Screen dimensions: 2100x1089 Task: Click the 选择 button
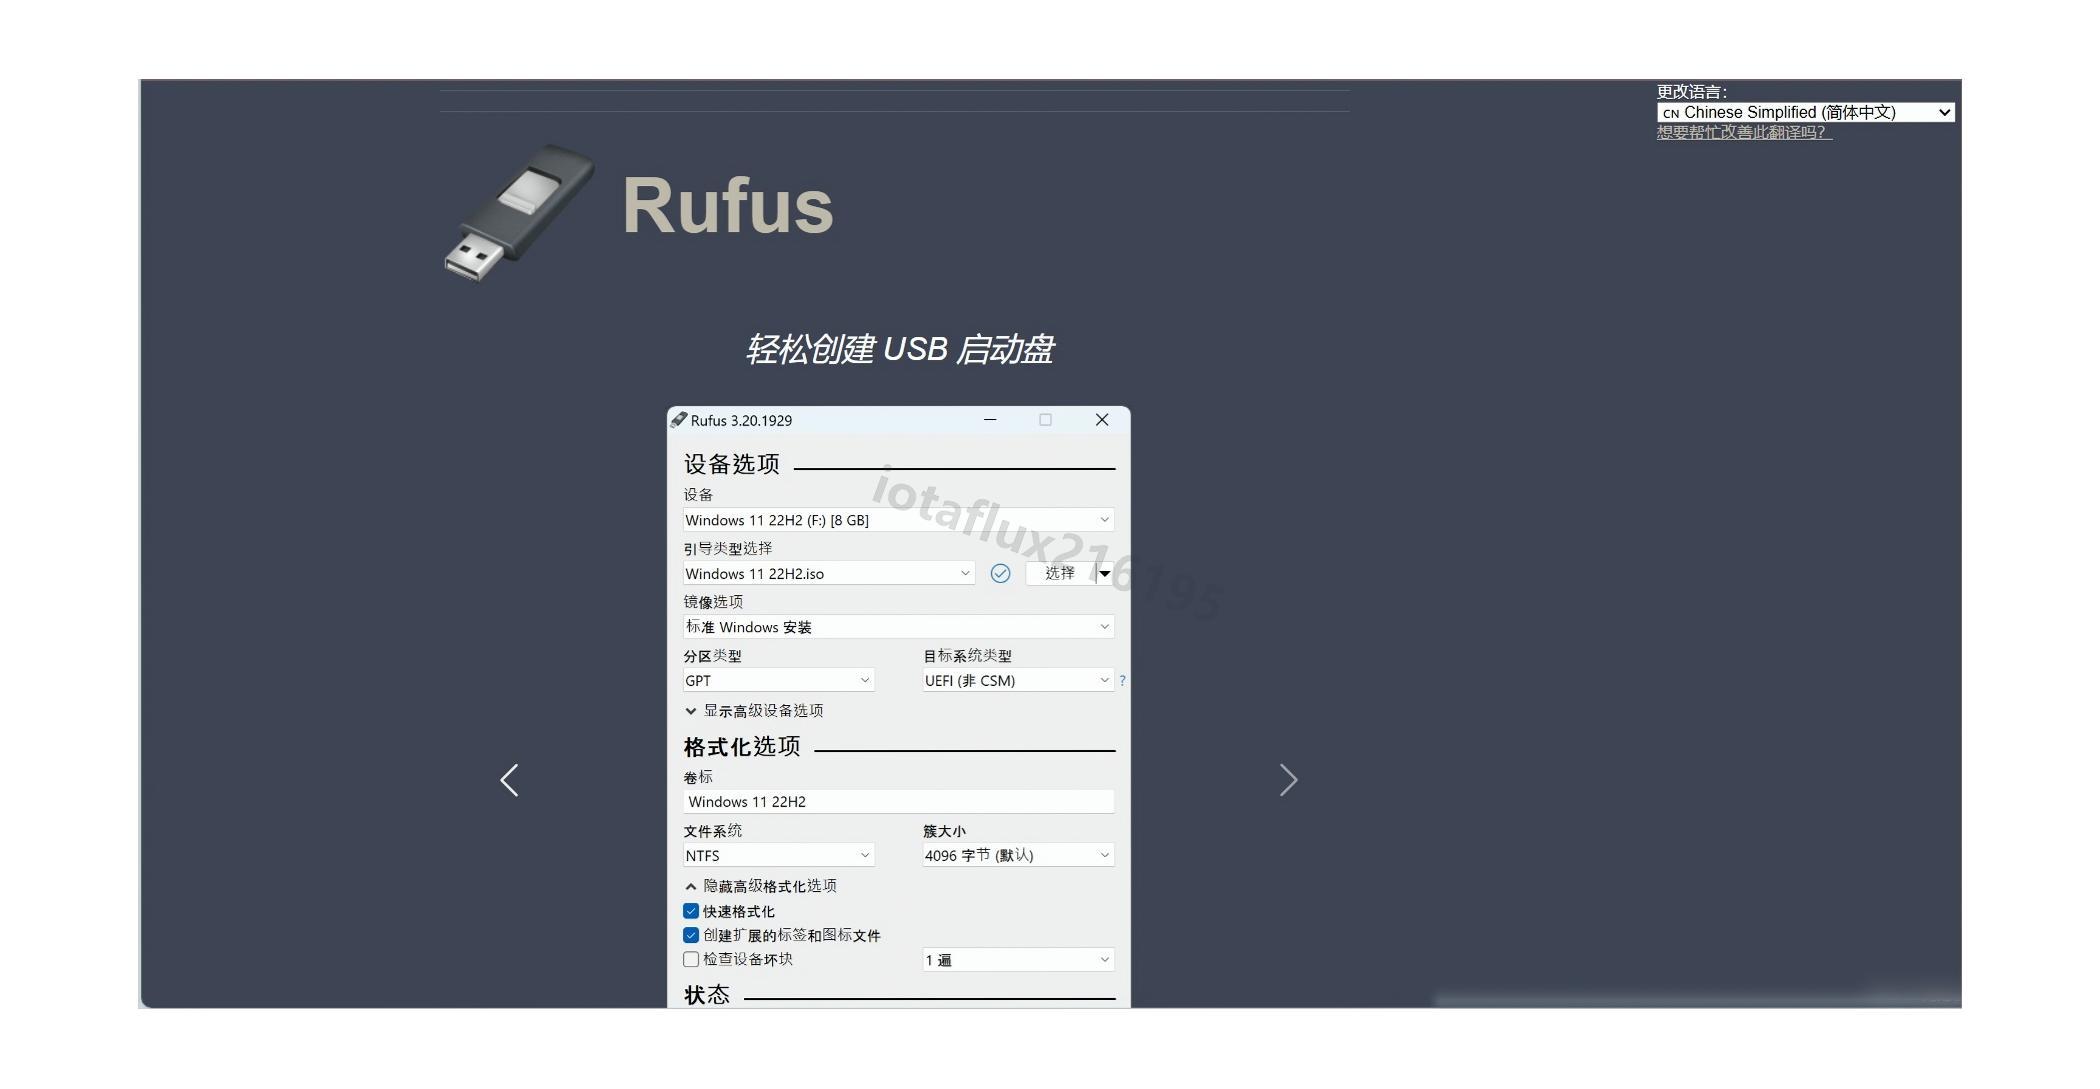point(1060,573)
